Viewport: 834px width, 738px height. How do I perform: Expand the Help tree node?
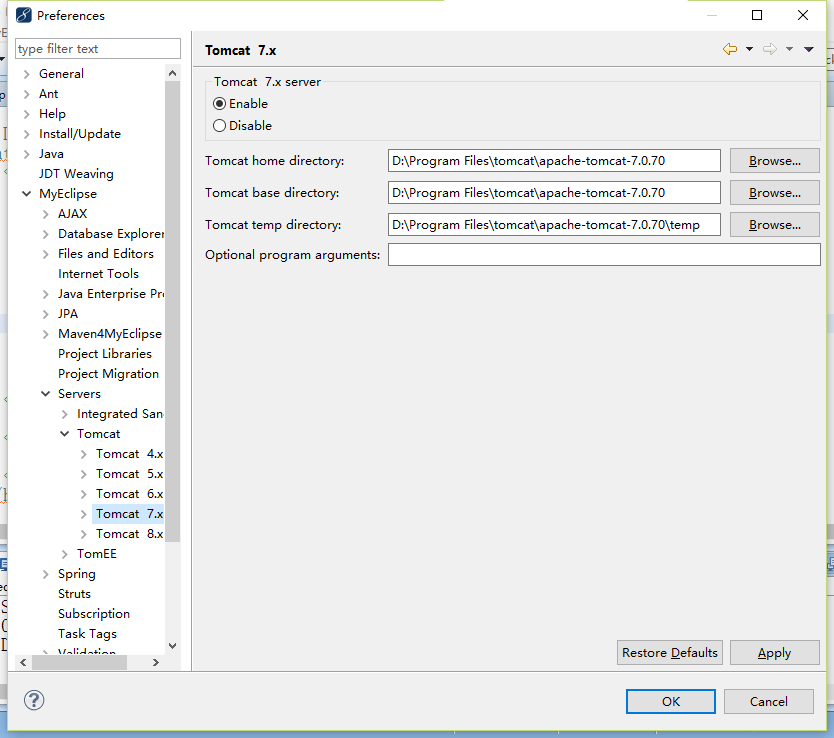(x=27, y=114)
